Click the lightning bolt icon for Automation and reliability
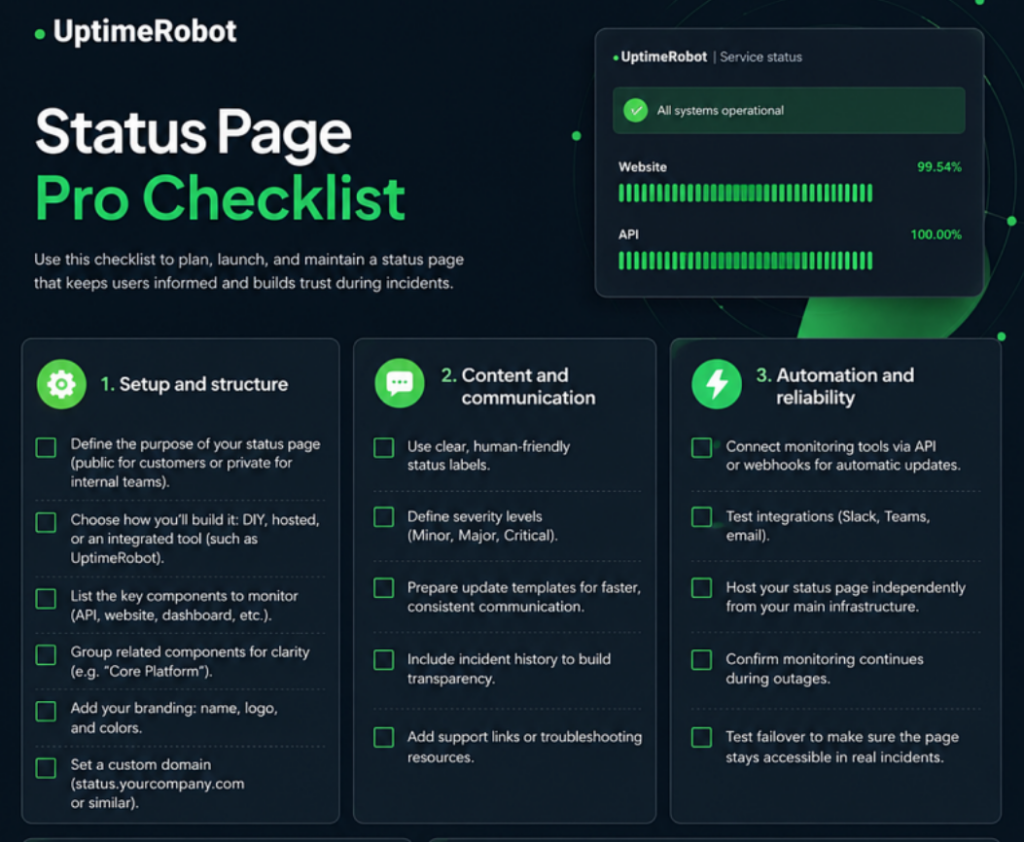 [716, 384]
